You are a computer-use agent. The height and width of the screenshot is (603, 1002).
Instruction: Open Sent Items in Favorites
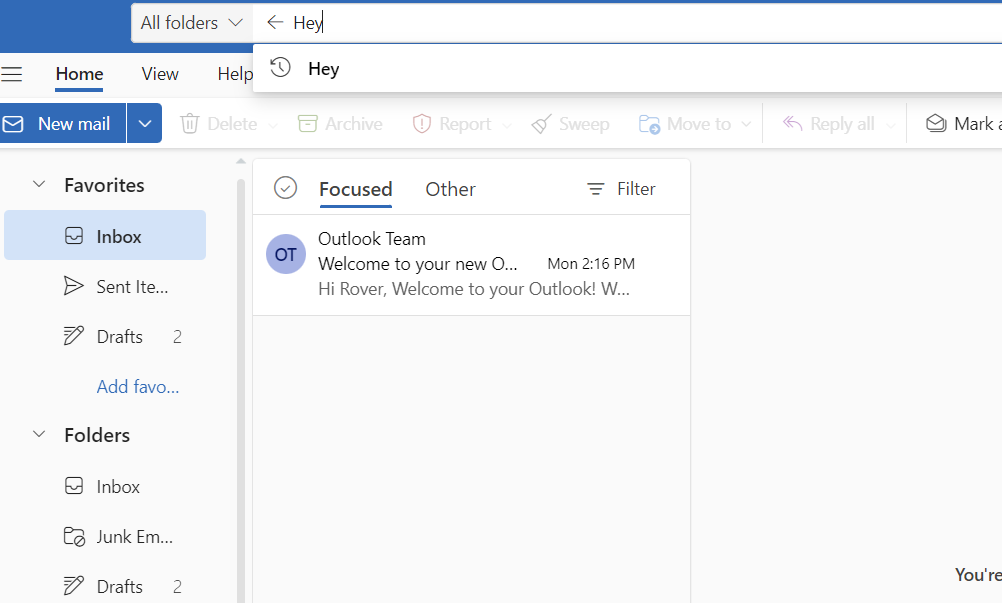point(105,286)
